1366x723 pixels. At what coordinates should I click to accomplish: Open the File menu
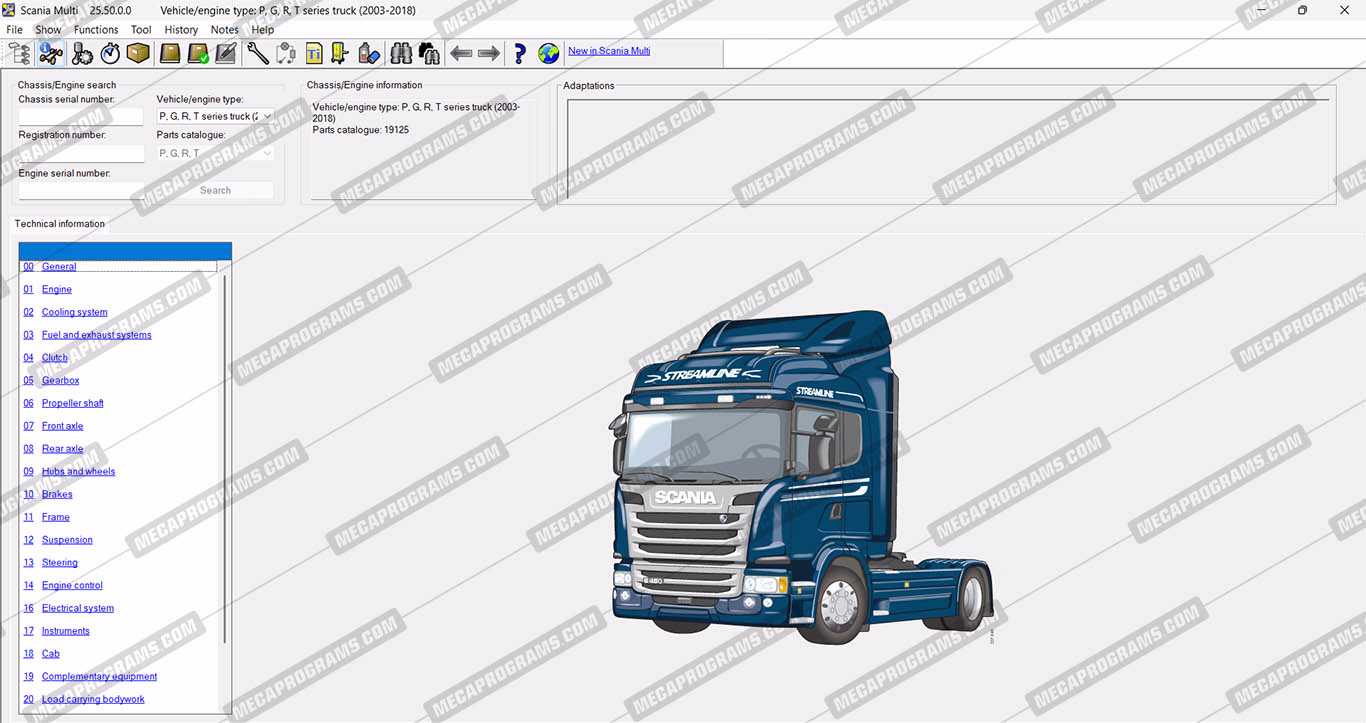(x=15, y=30)
